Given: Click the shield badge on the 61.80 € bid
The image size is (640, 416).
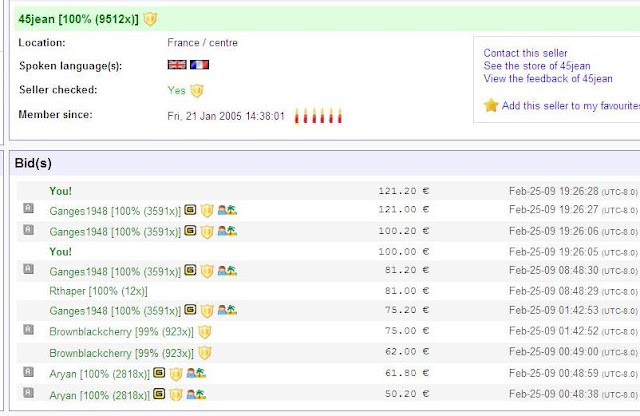Looking at the screenshot, I should (176, 374).
